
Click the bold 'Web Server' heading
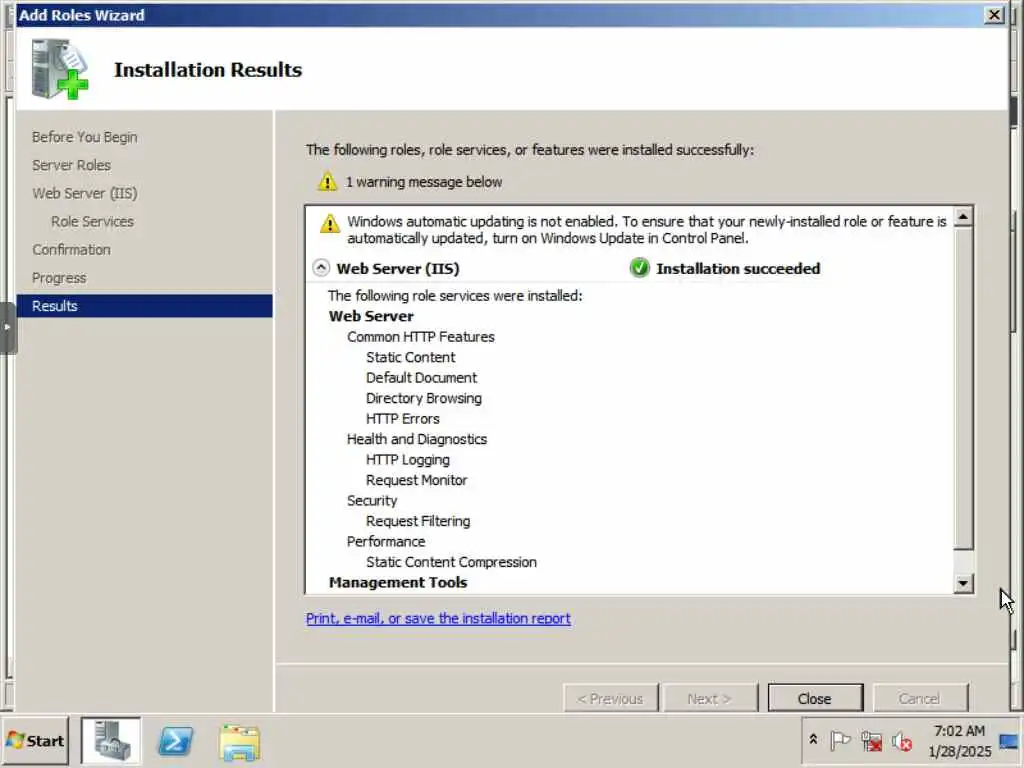coord(371,316)
